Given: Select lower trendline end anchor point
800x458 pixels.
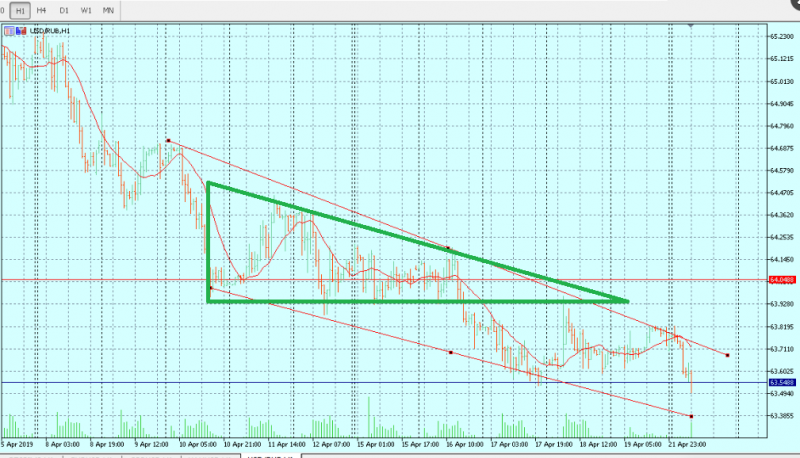Looking at the screenshot, I should pos(691,416).
